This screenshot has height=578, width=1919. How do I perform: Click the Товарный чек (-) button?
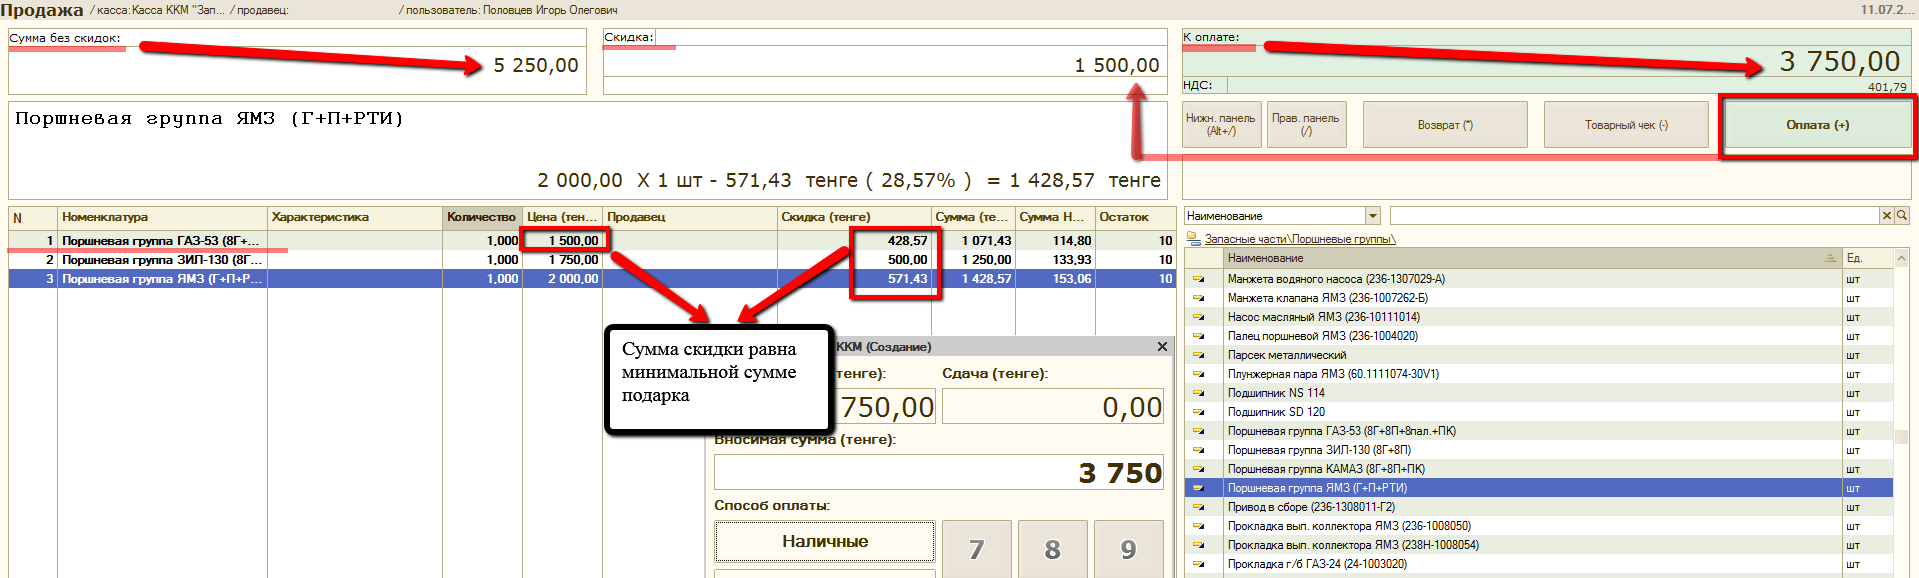click(x=1626, y=125)
